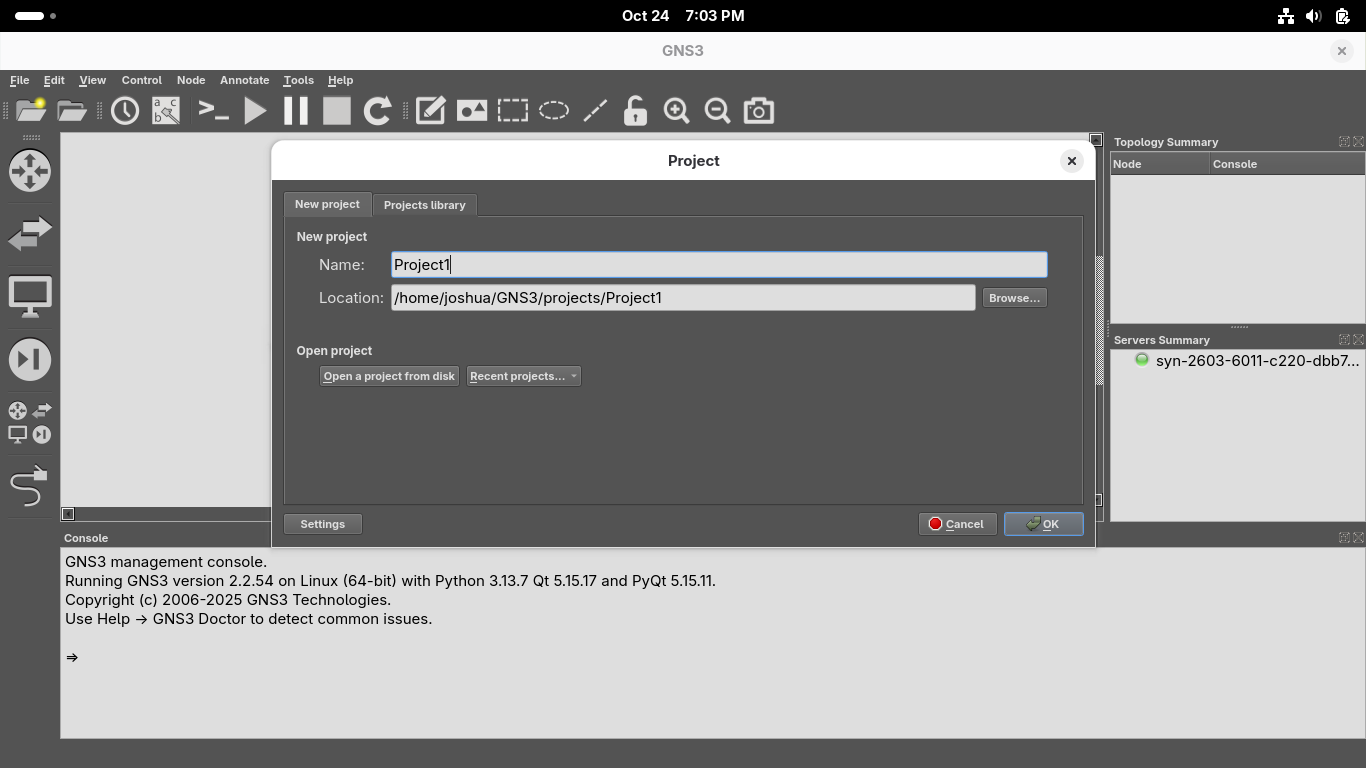Open the system volume indicator
The height and width of the screenshot is (768, 1366).
1314,16
